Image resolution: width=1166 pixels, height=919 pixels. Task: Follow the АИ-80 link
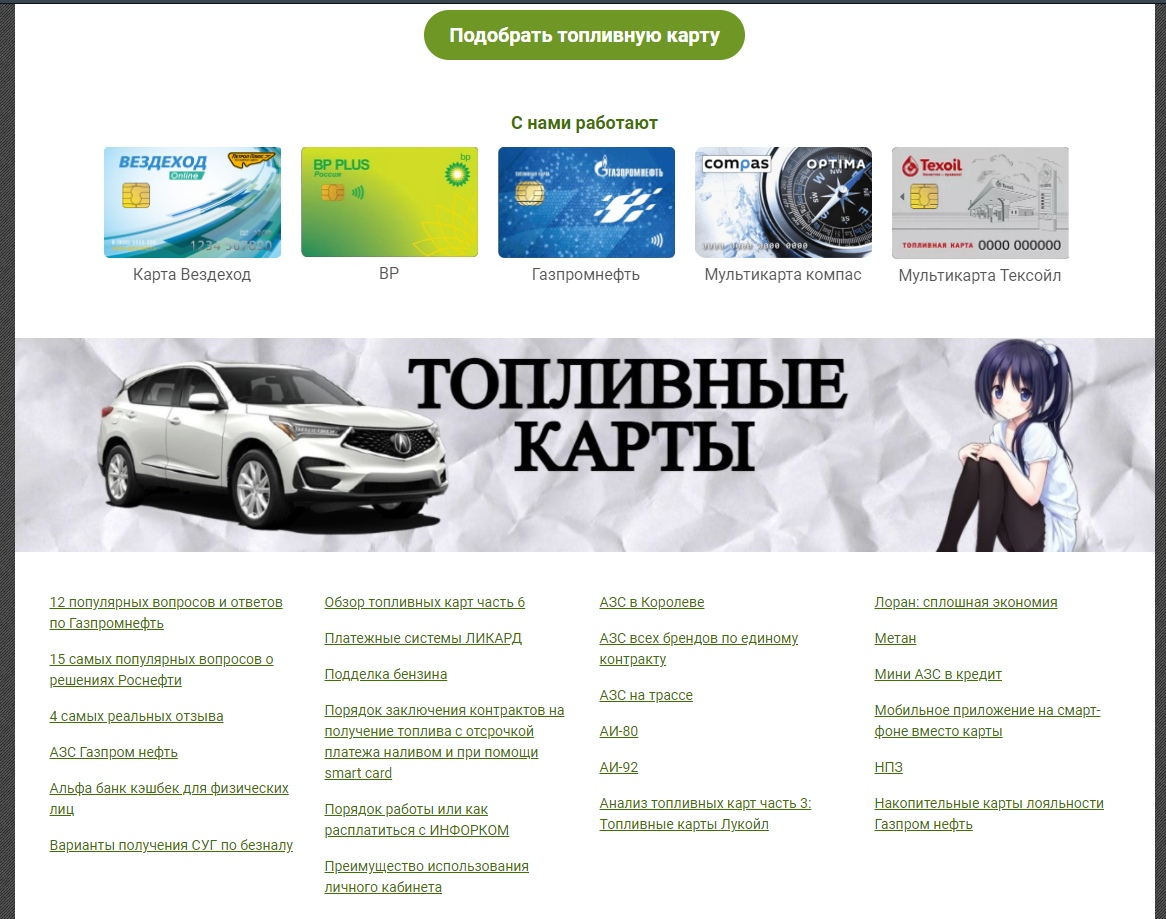(x=619, y=731)
